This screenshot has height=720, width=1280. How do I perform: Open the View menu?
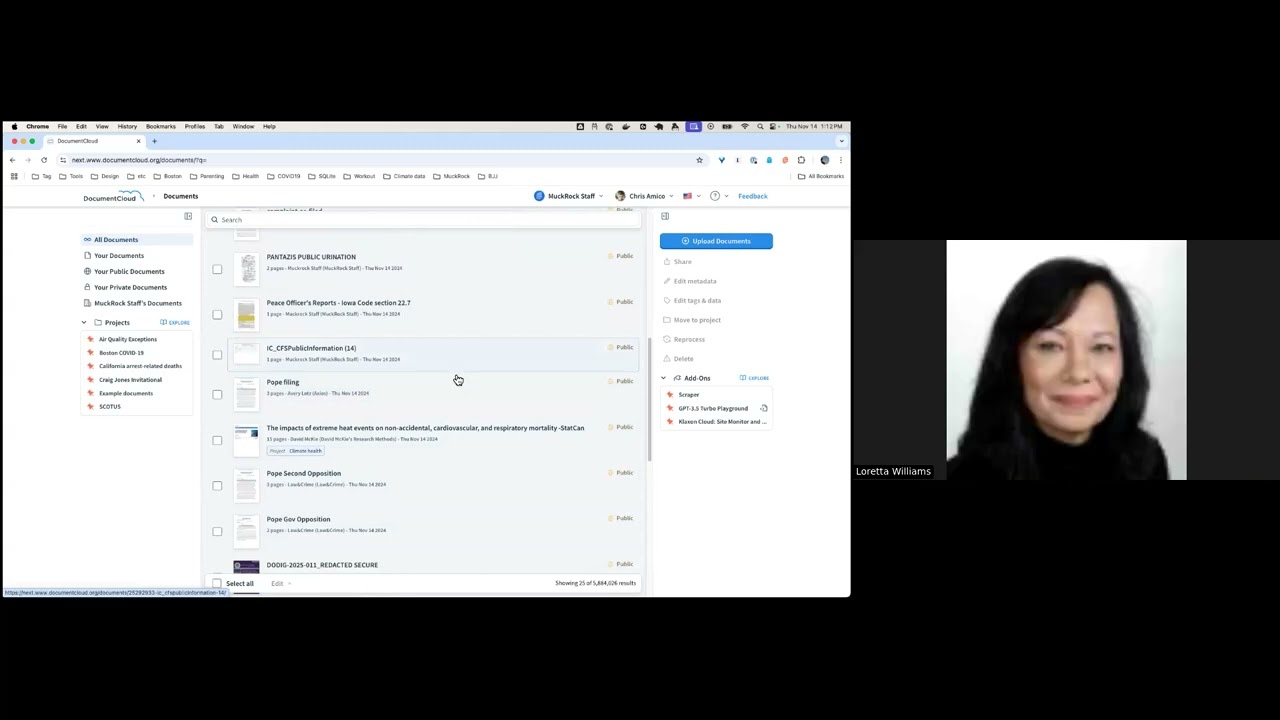pyautogui.click(x=102, y=127)
